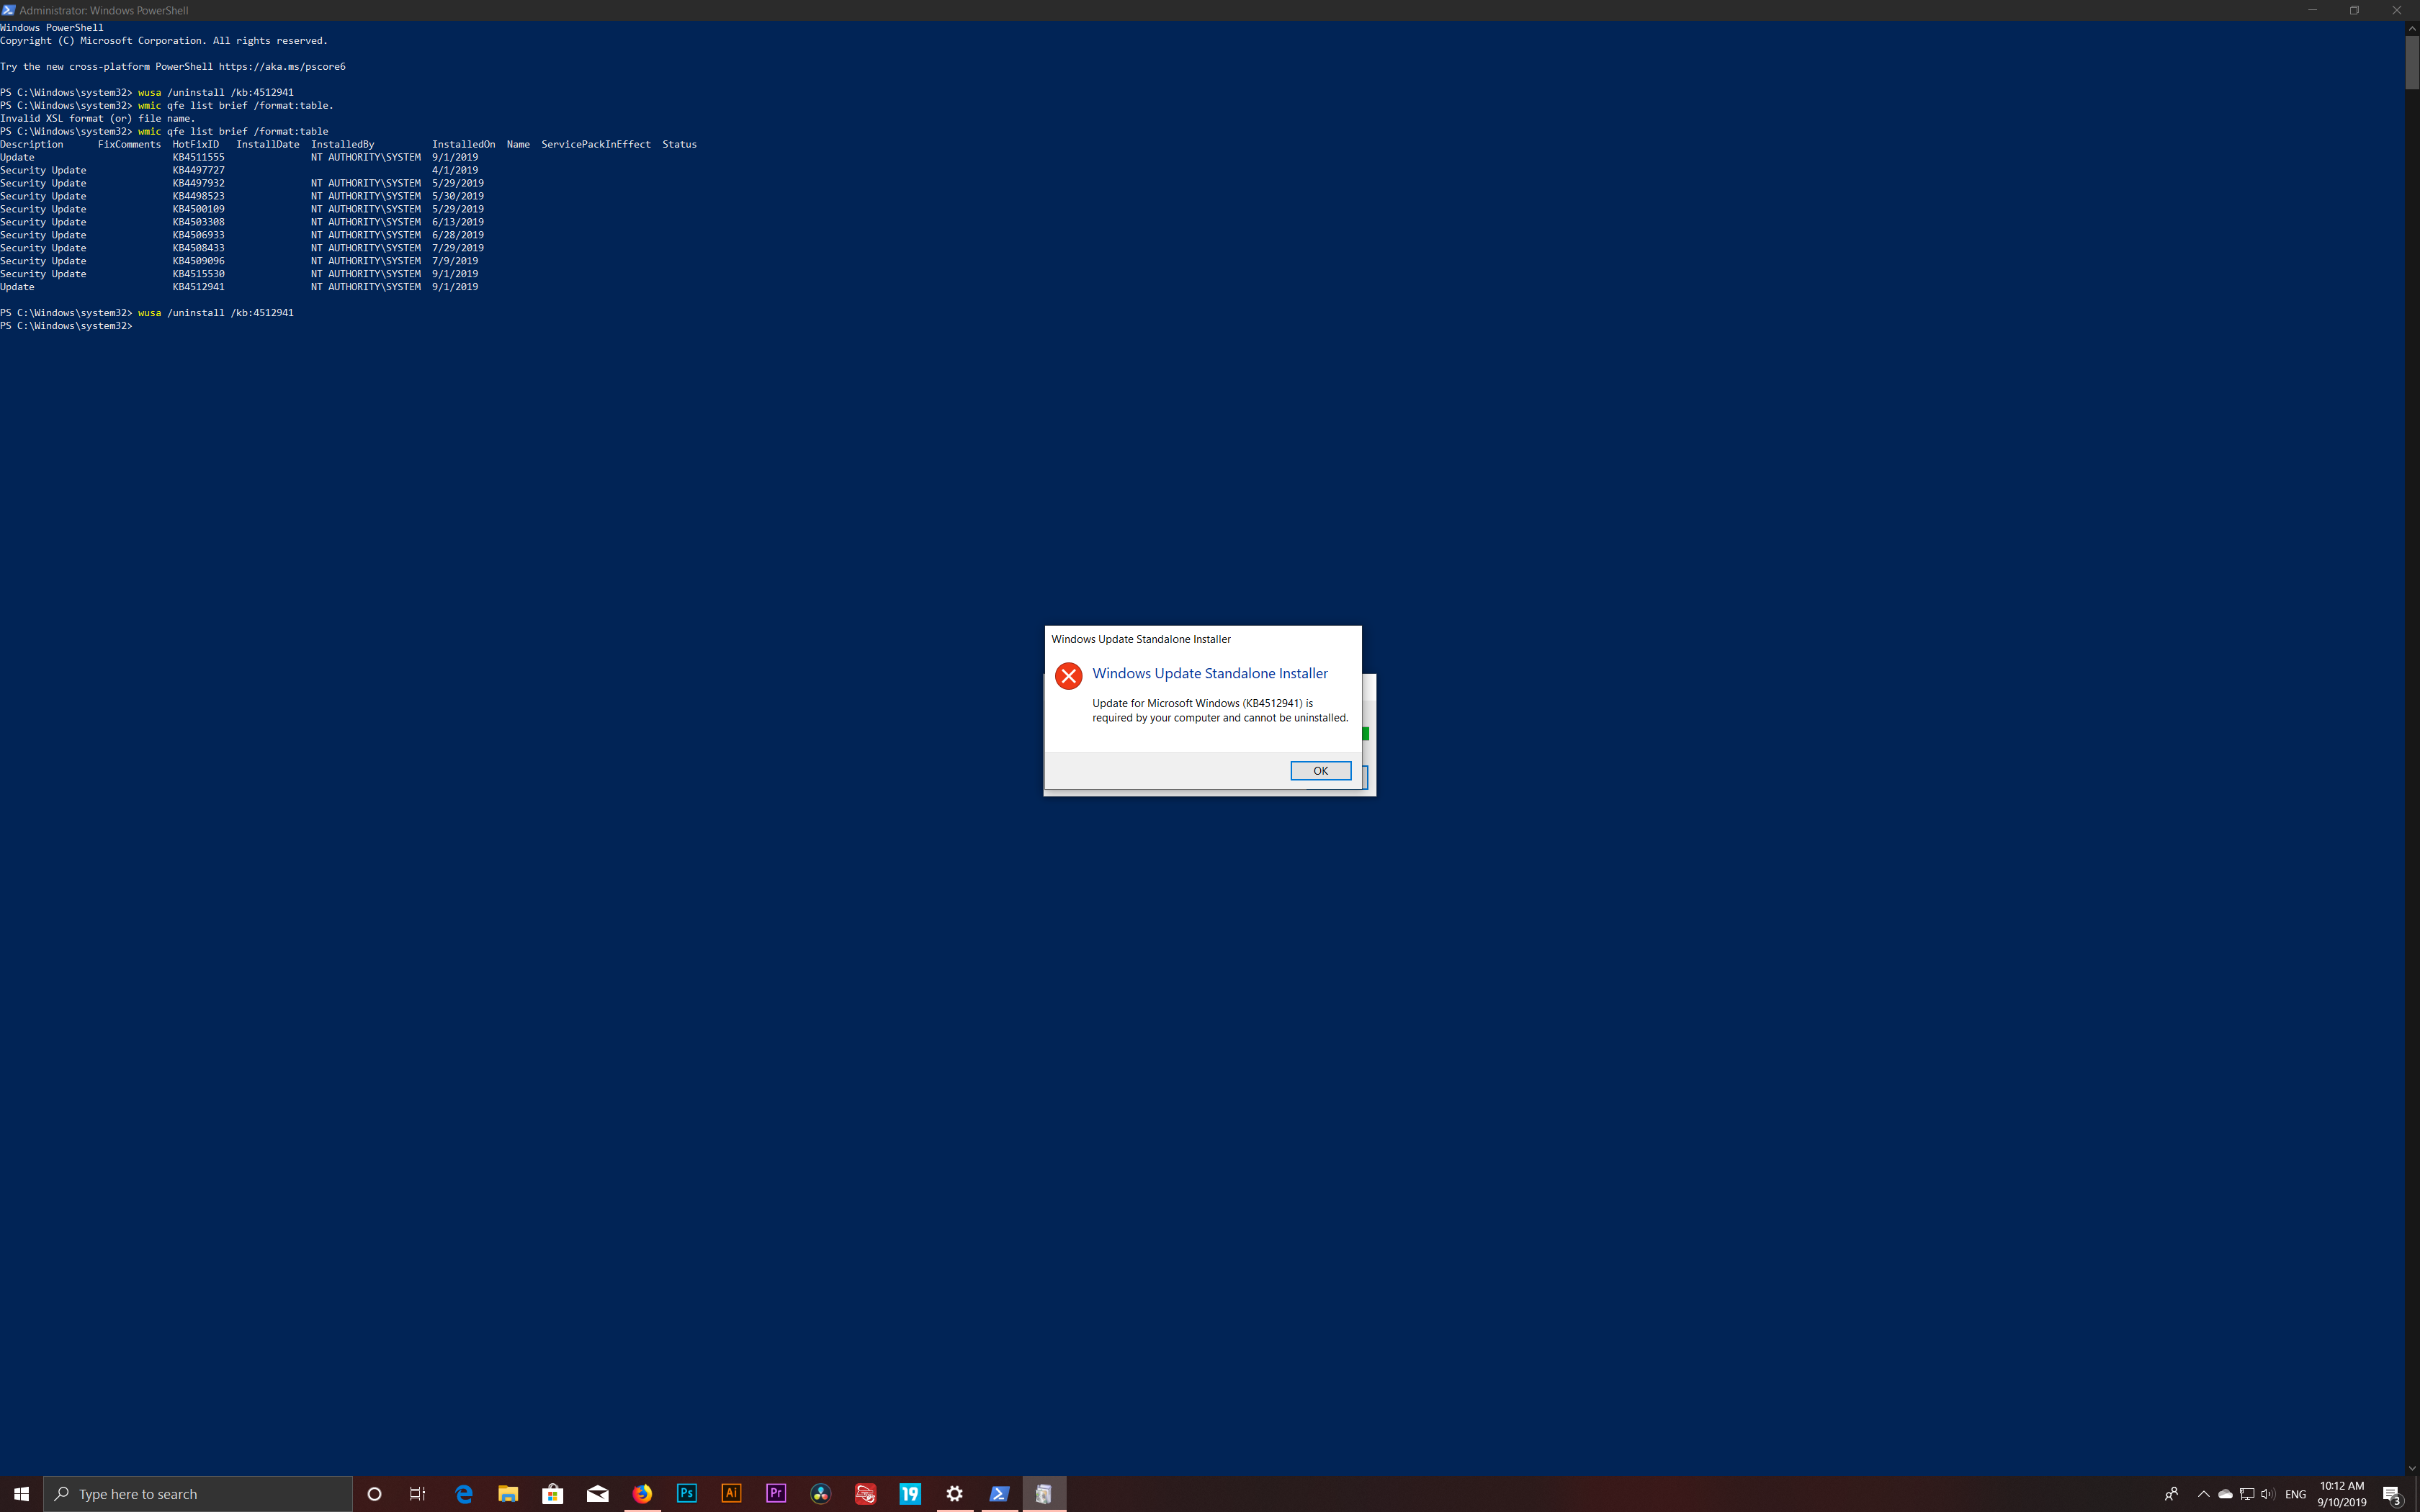Viewport: 2420px width, 1512px height.
Task: Switch to Settings gear in the taskbar
Action: click(955, 1494)
